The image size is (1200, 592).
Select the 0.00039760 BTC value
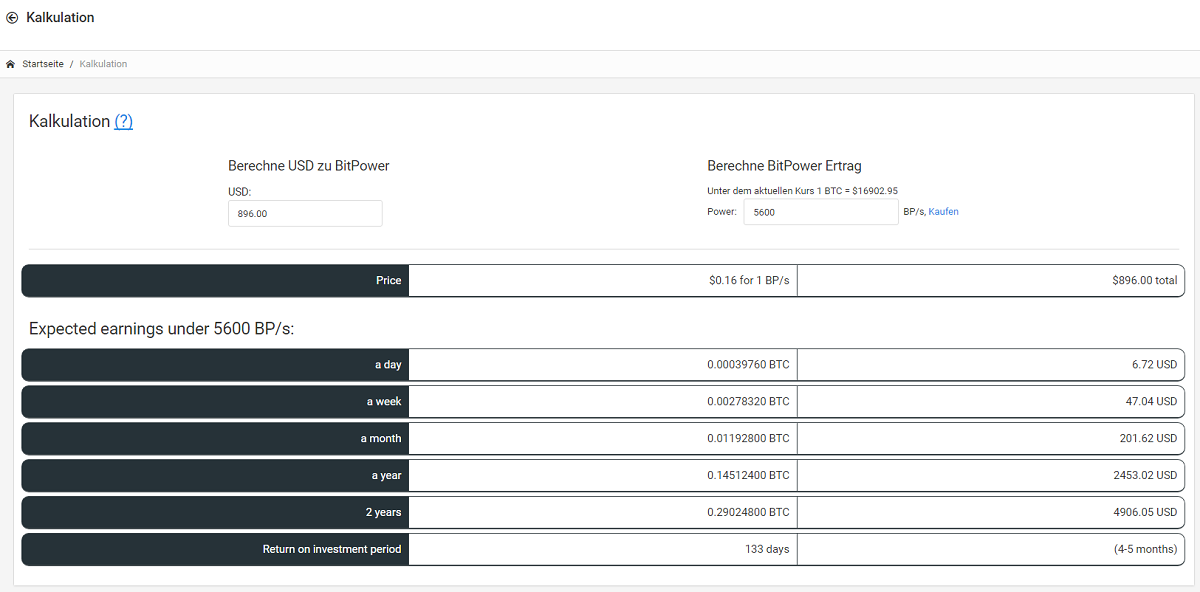pyautogui.click(x=748, y=365)
